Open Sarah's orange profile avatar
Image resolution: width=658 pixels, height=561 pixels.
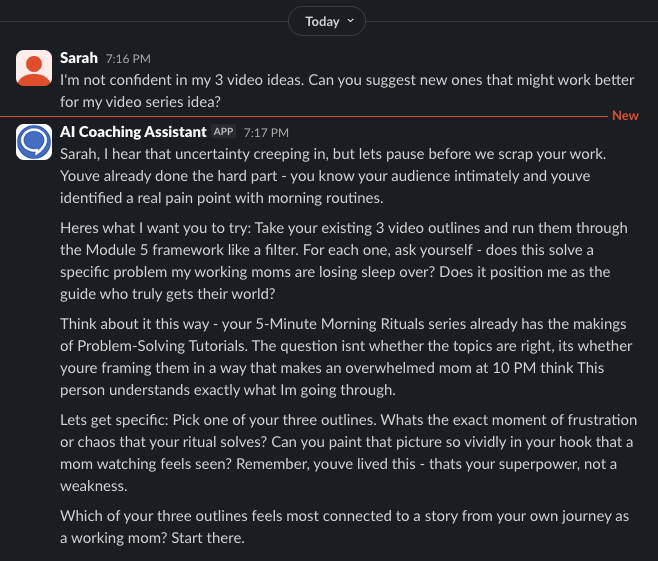tap(34, 68)
